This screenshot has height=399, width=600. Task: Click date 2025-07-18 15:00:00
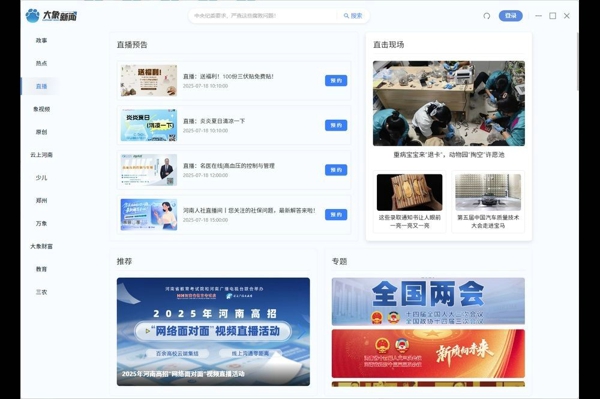[x=205, y=220]
